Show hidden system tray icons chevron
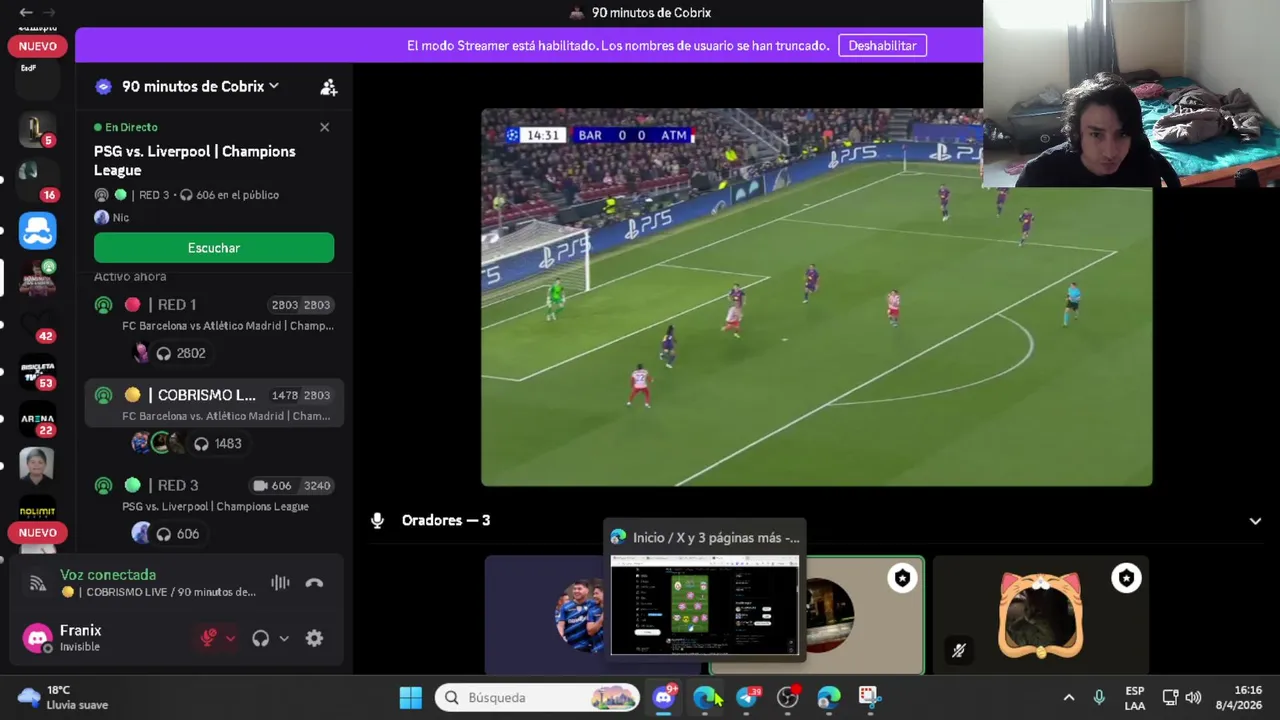 click(1068, 697)
